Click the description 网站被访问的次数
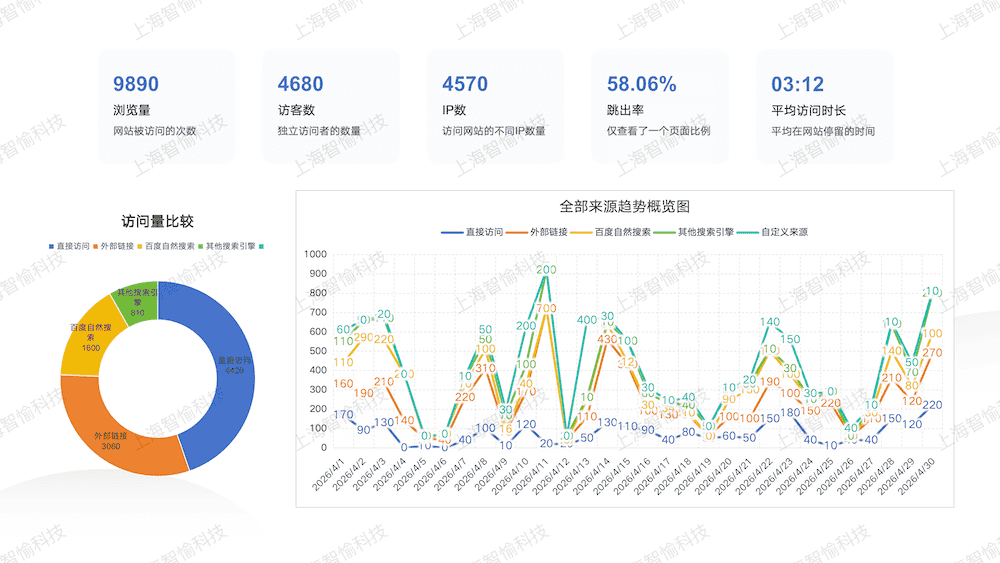This screenshot has width=1000, height=563. pos(155,131)
